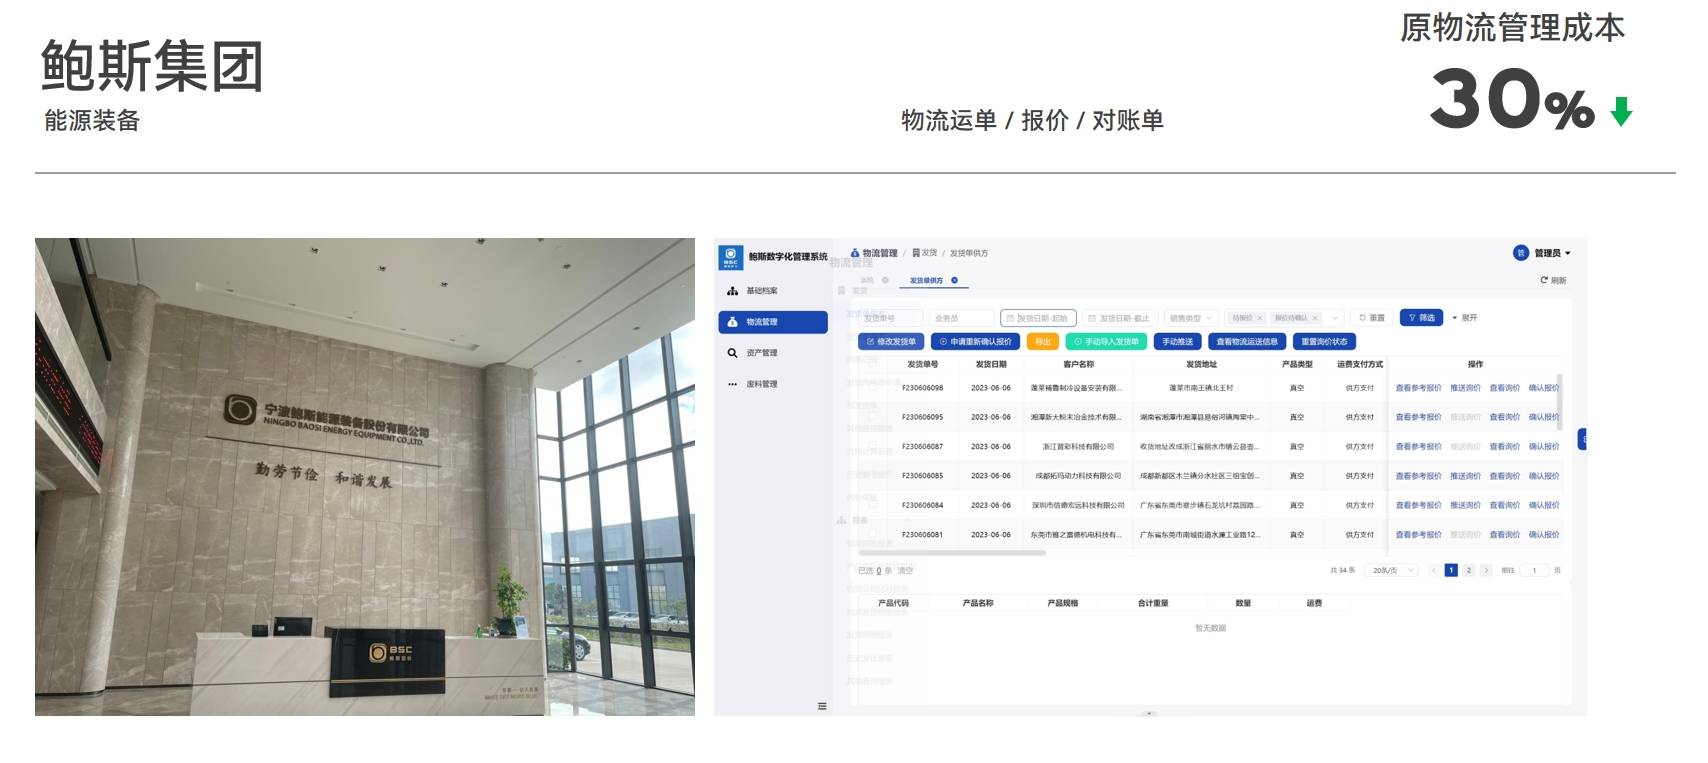Close the 发货单供方 tab
Viewport: 1708px width, 763px height.
click(x=954, y=281)
